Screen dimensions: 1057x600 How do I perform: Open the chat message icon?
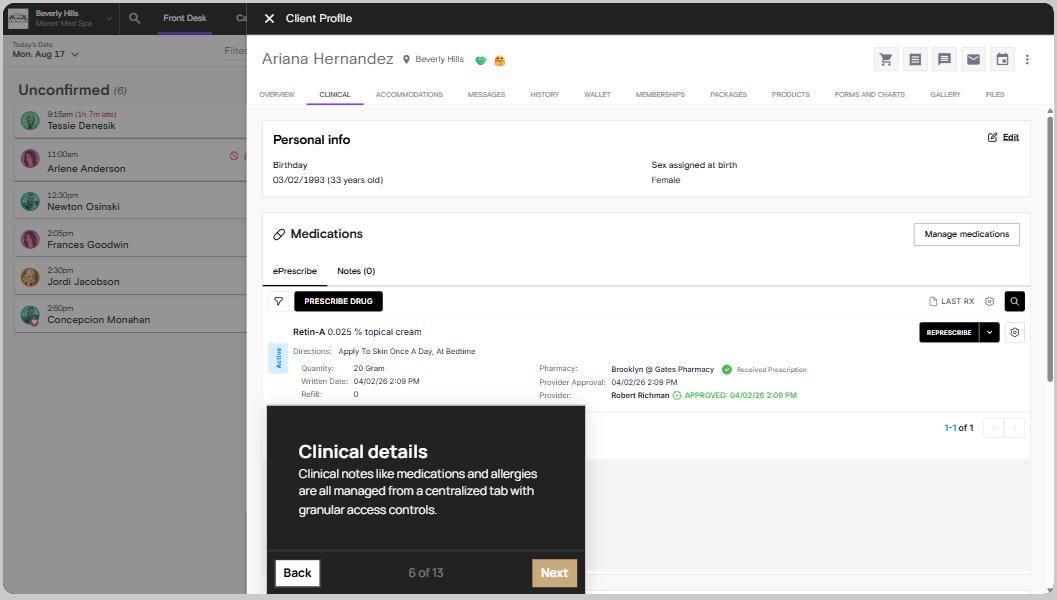[x=944, y=59]
